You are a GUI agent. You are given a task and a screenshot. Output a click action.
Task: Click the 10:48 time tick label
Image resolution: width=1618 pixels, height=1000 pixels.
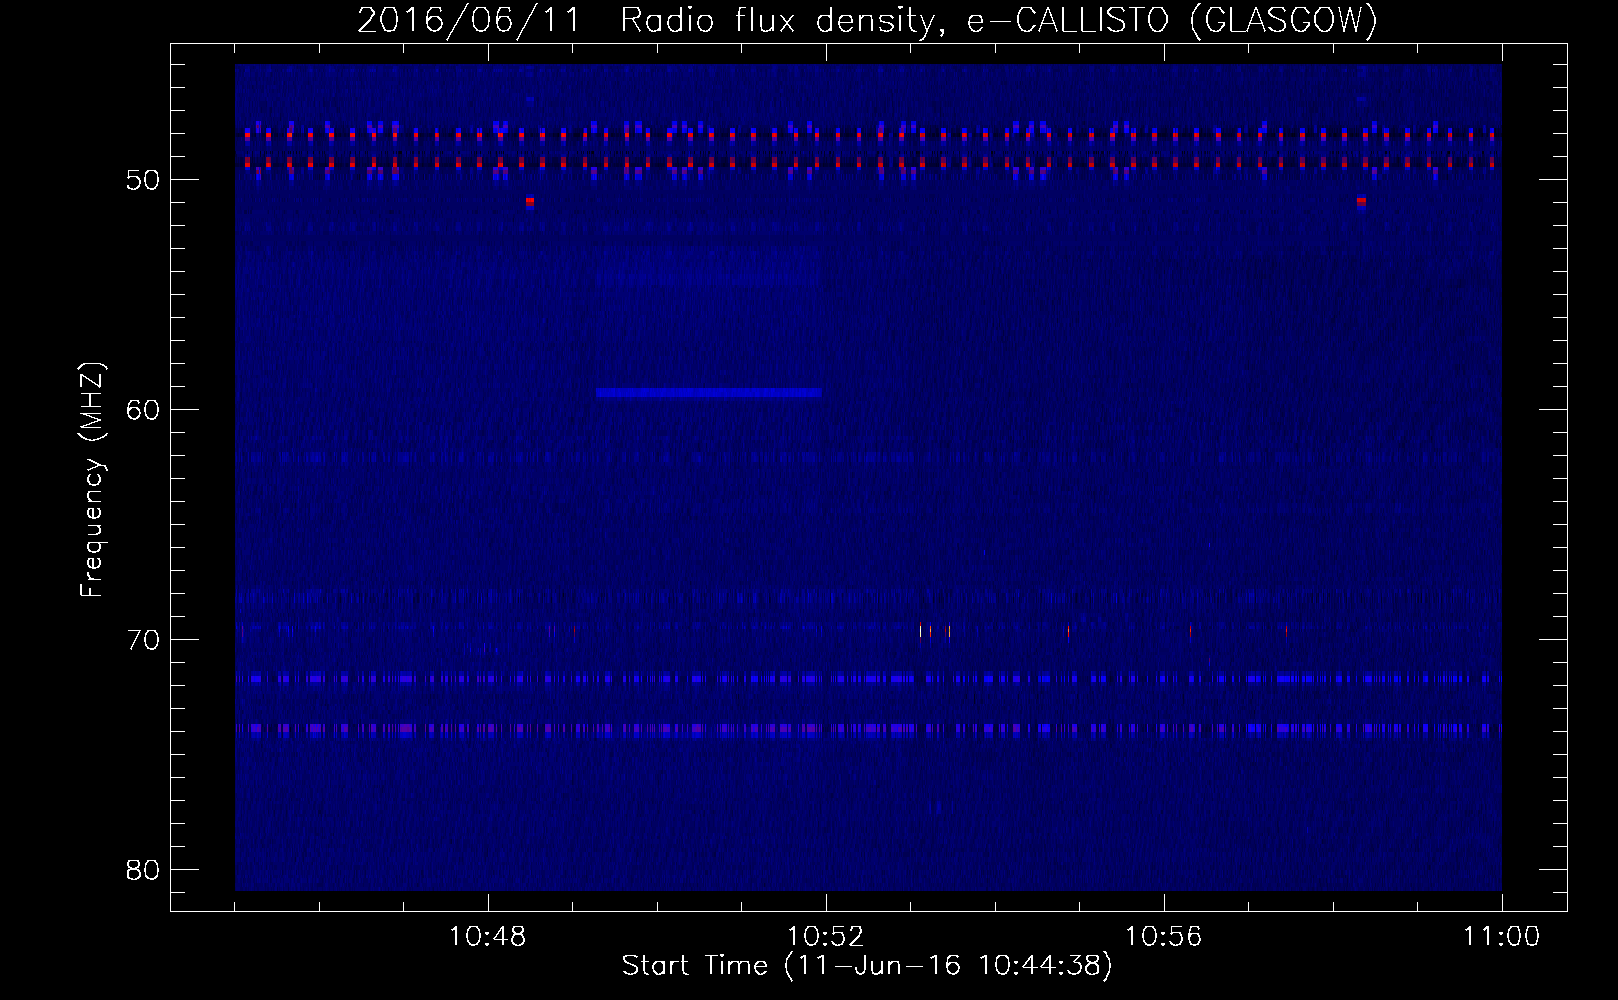click(488, 937)
